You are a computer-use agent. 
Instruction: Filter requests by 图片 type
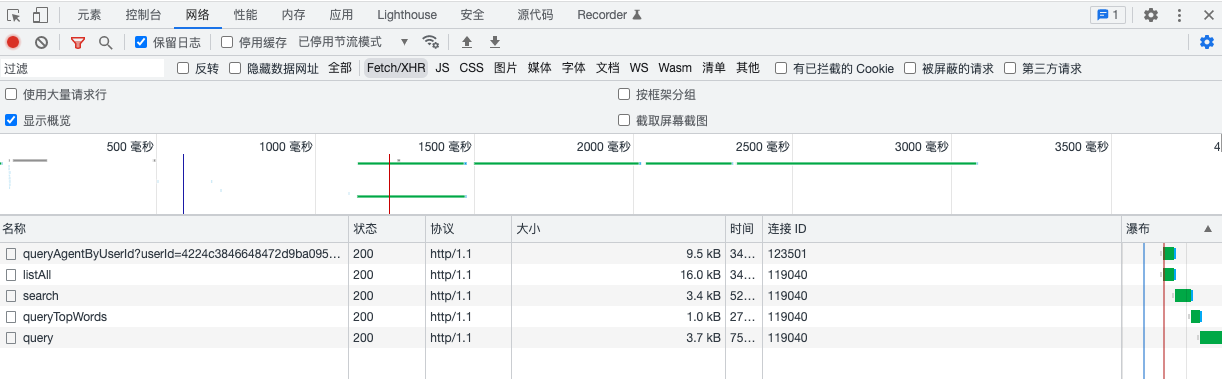point(505,68)
